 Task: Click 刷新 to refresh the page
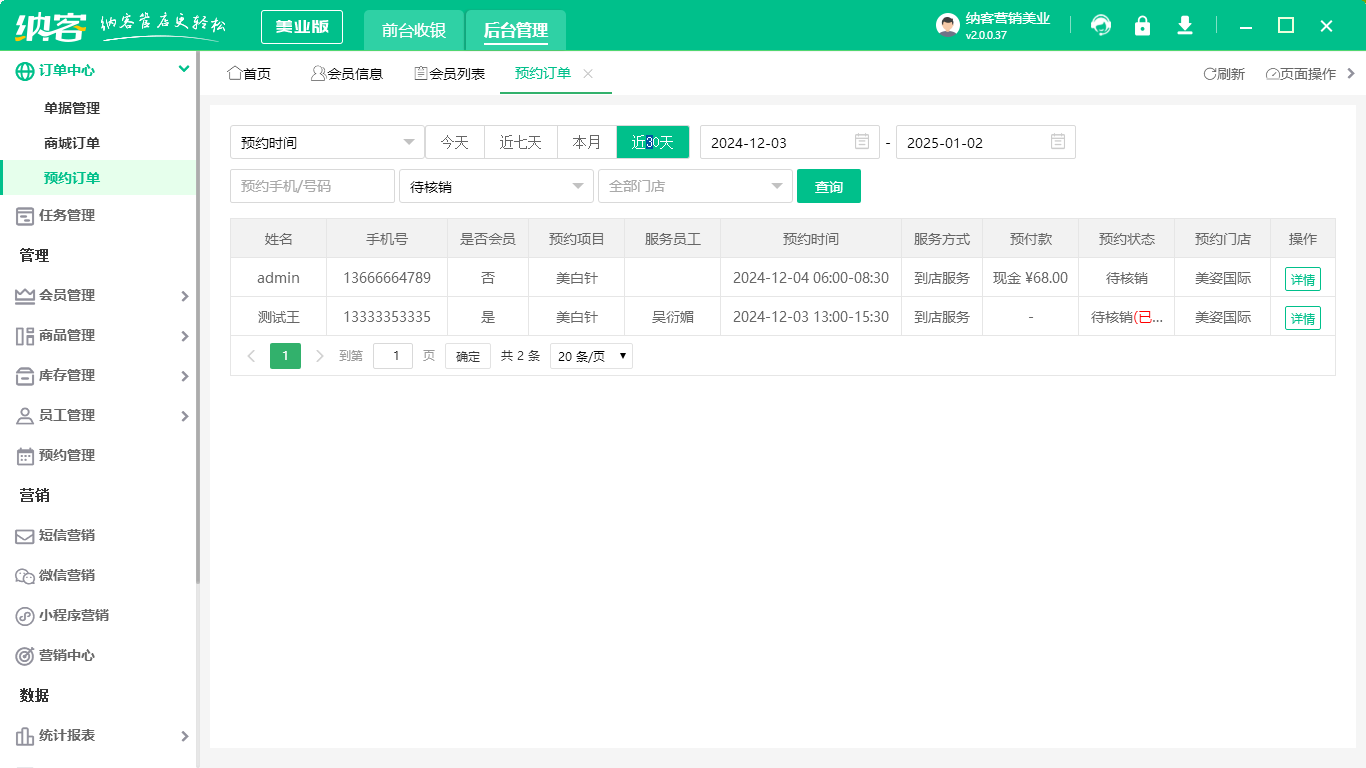1224,73
